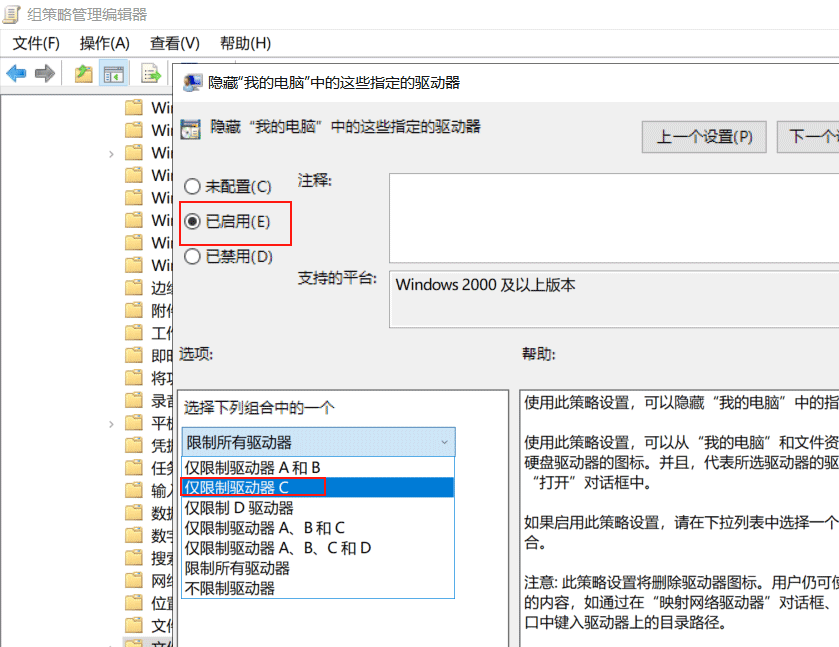Click the policy setting icon beside dialog heading
The width and height of the screenshot is (839, 647).
[x=190, y=129]
